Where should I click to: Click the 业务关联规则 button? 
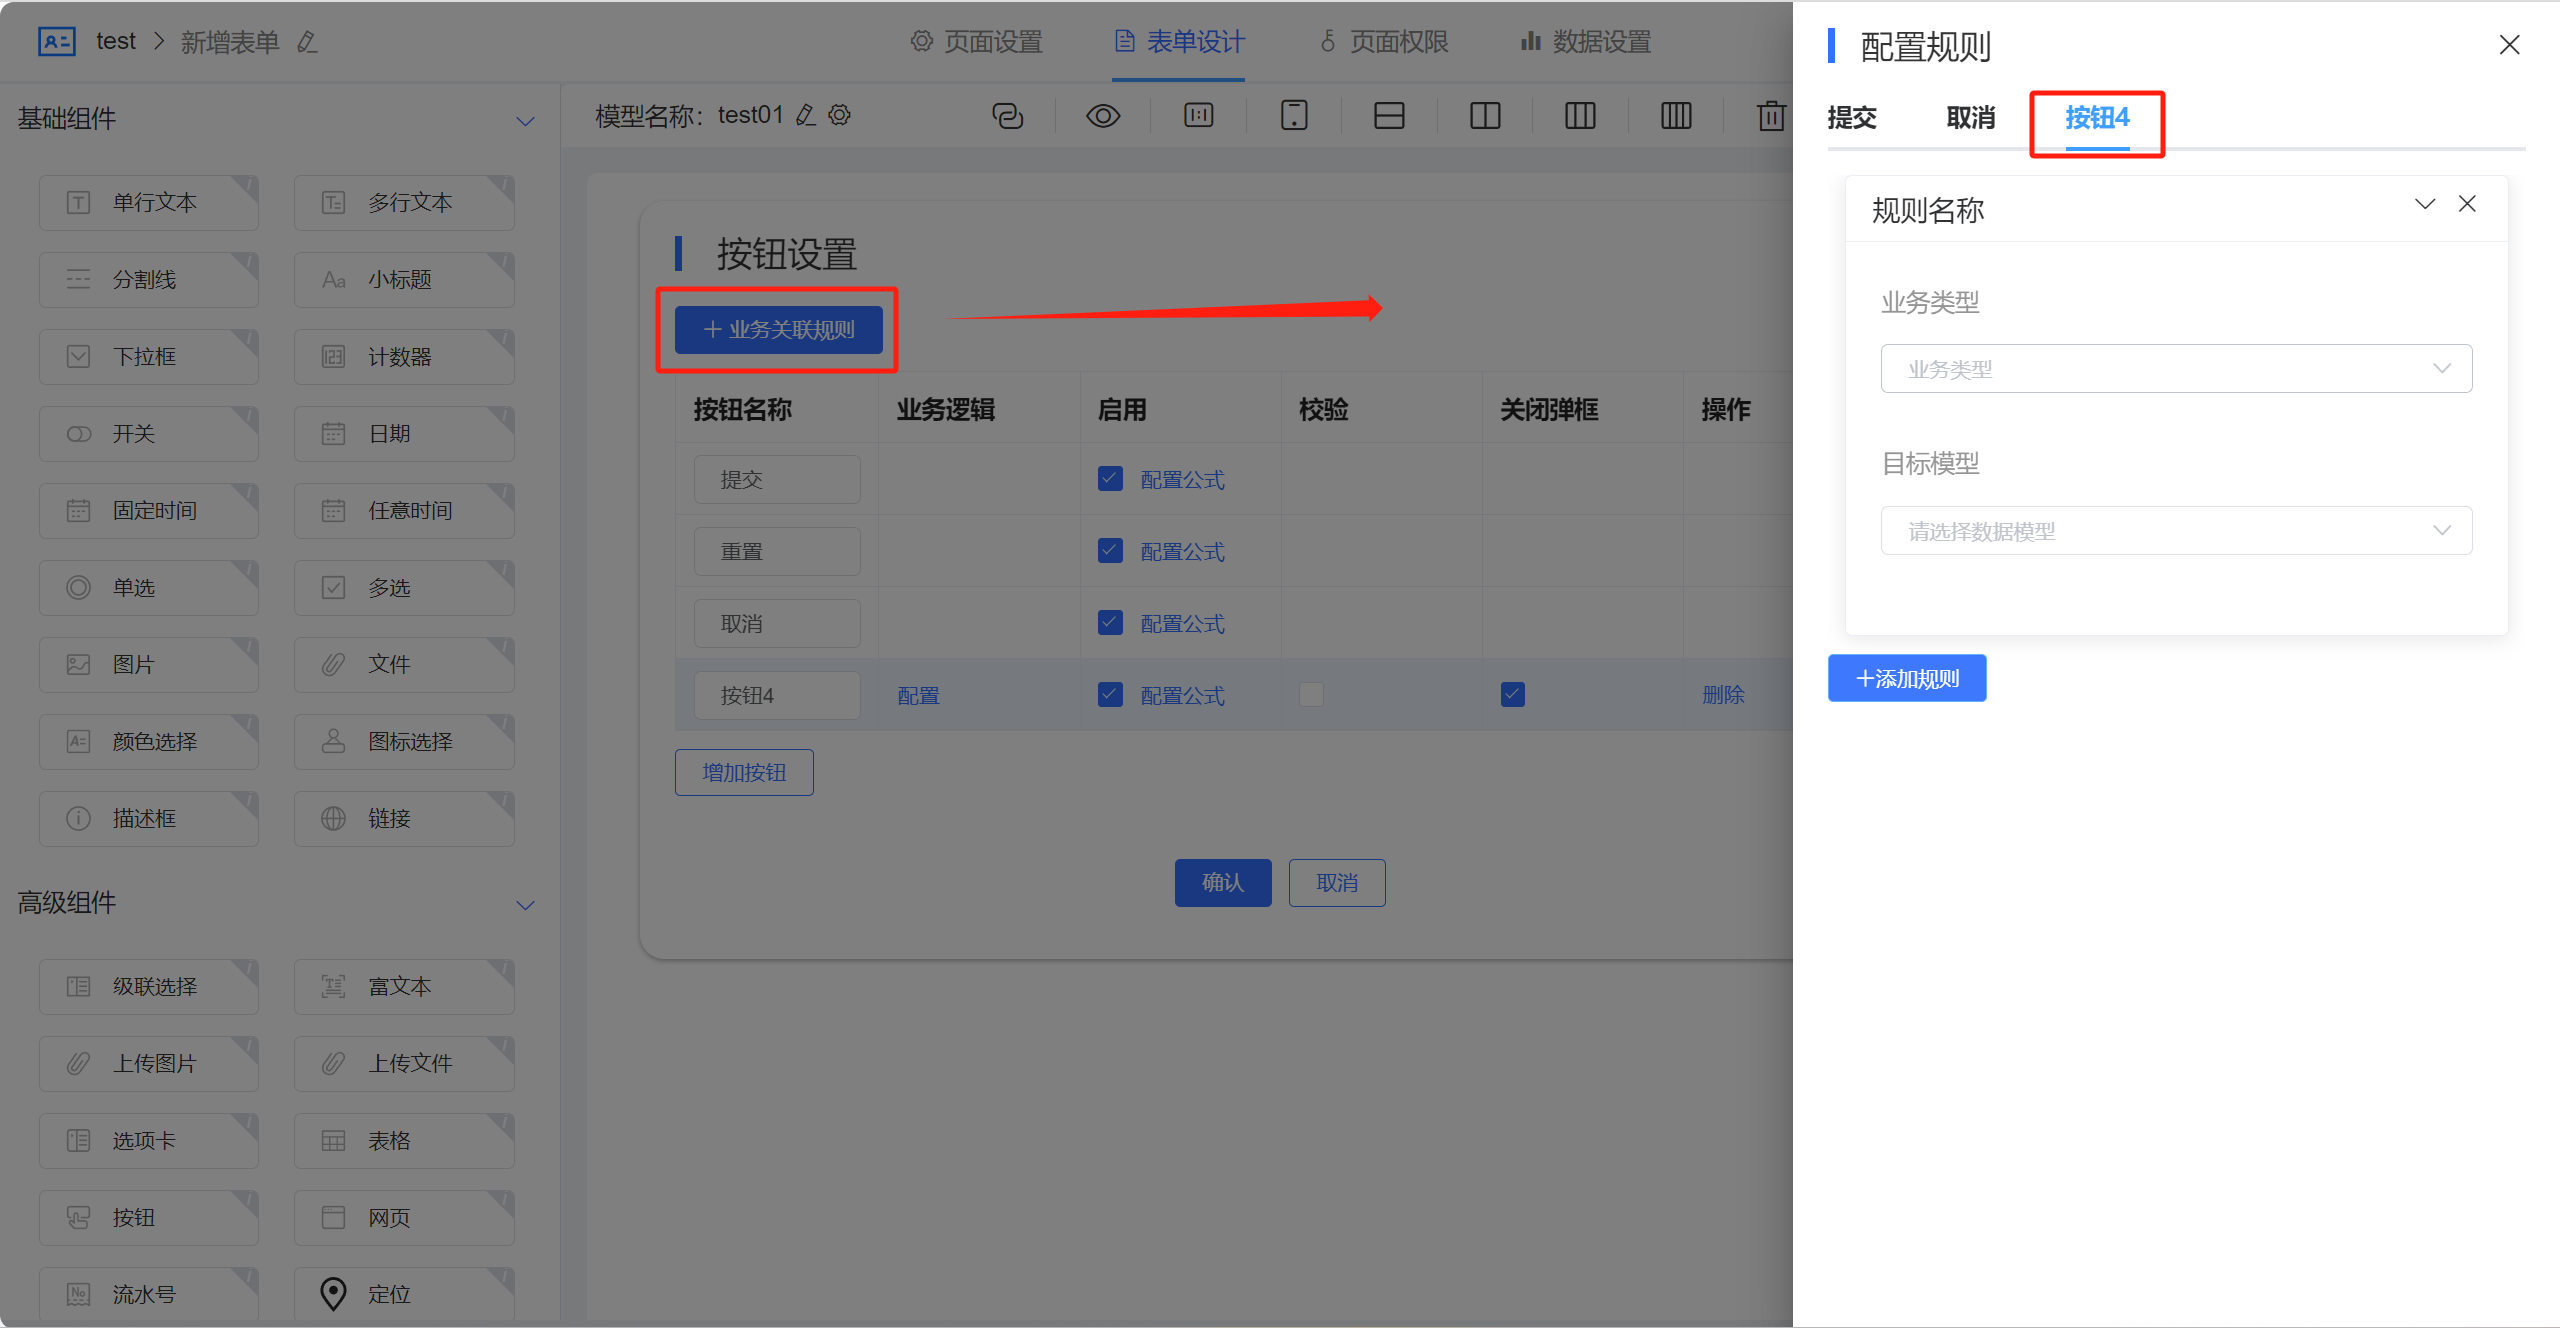pos(778,329)
